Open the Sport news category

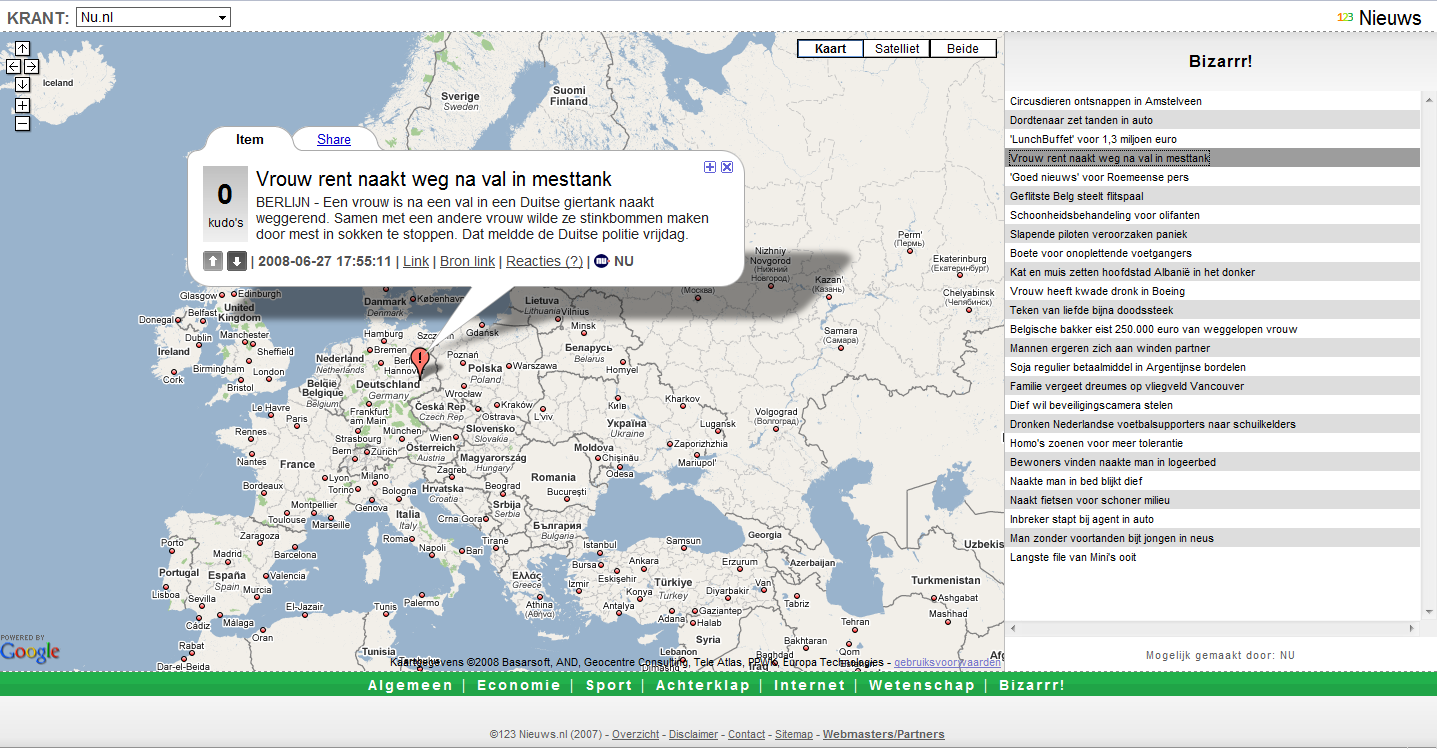click(x=609, y=685)
